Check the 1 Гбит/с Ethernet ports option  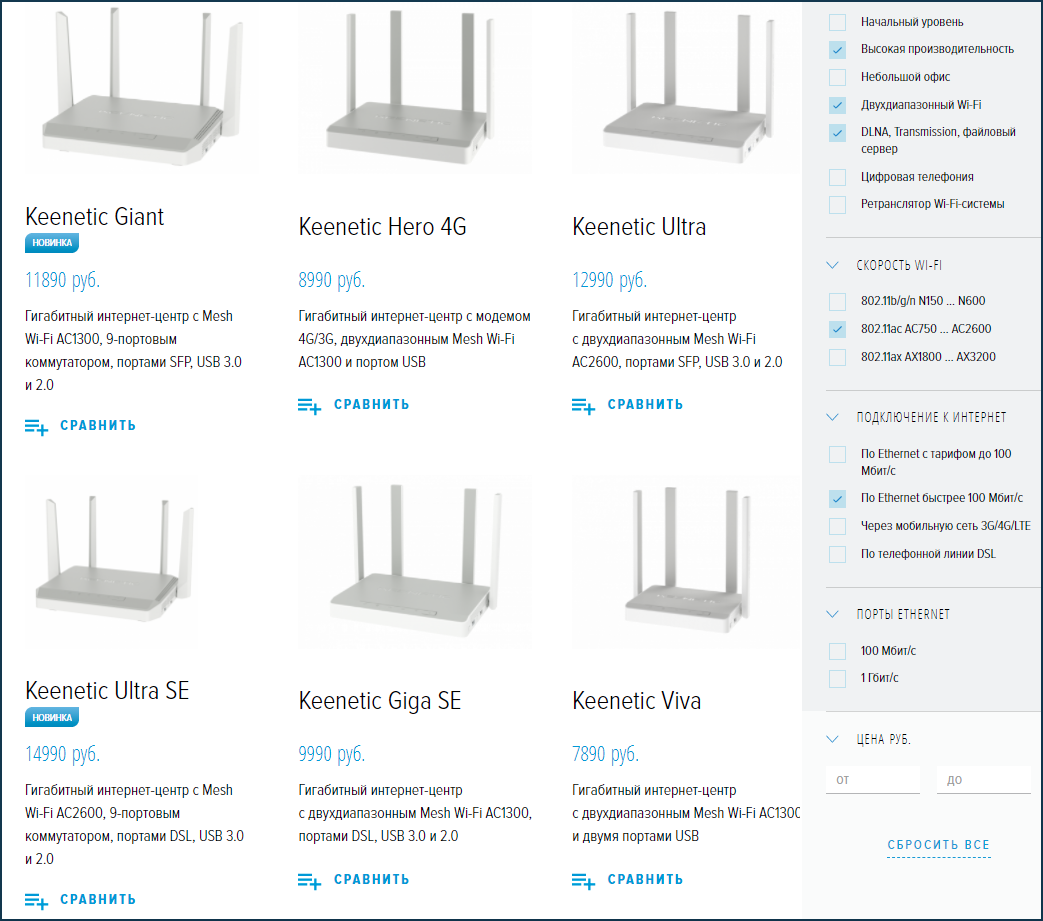[x=837, y=679]
